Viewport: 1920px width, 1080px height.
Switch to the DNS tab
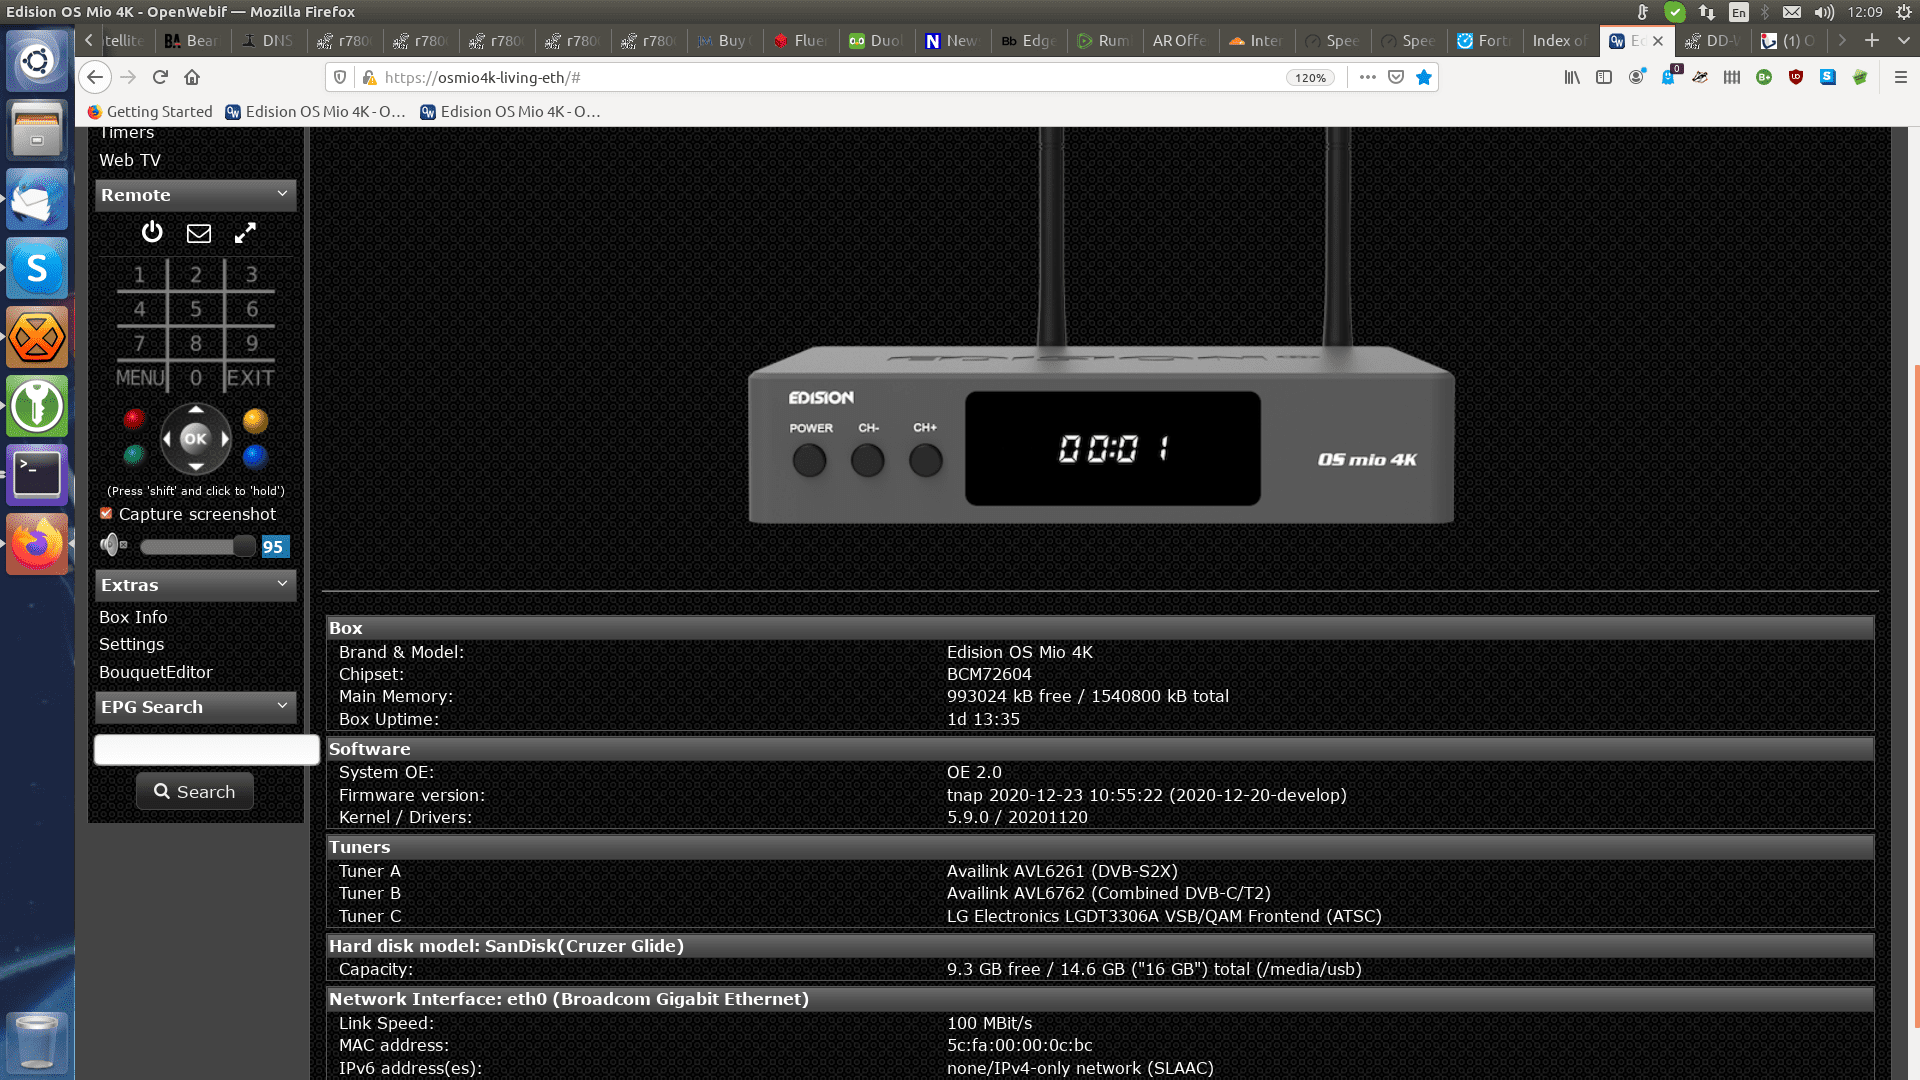click(268, 41)
